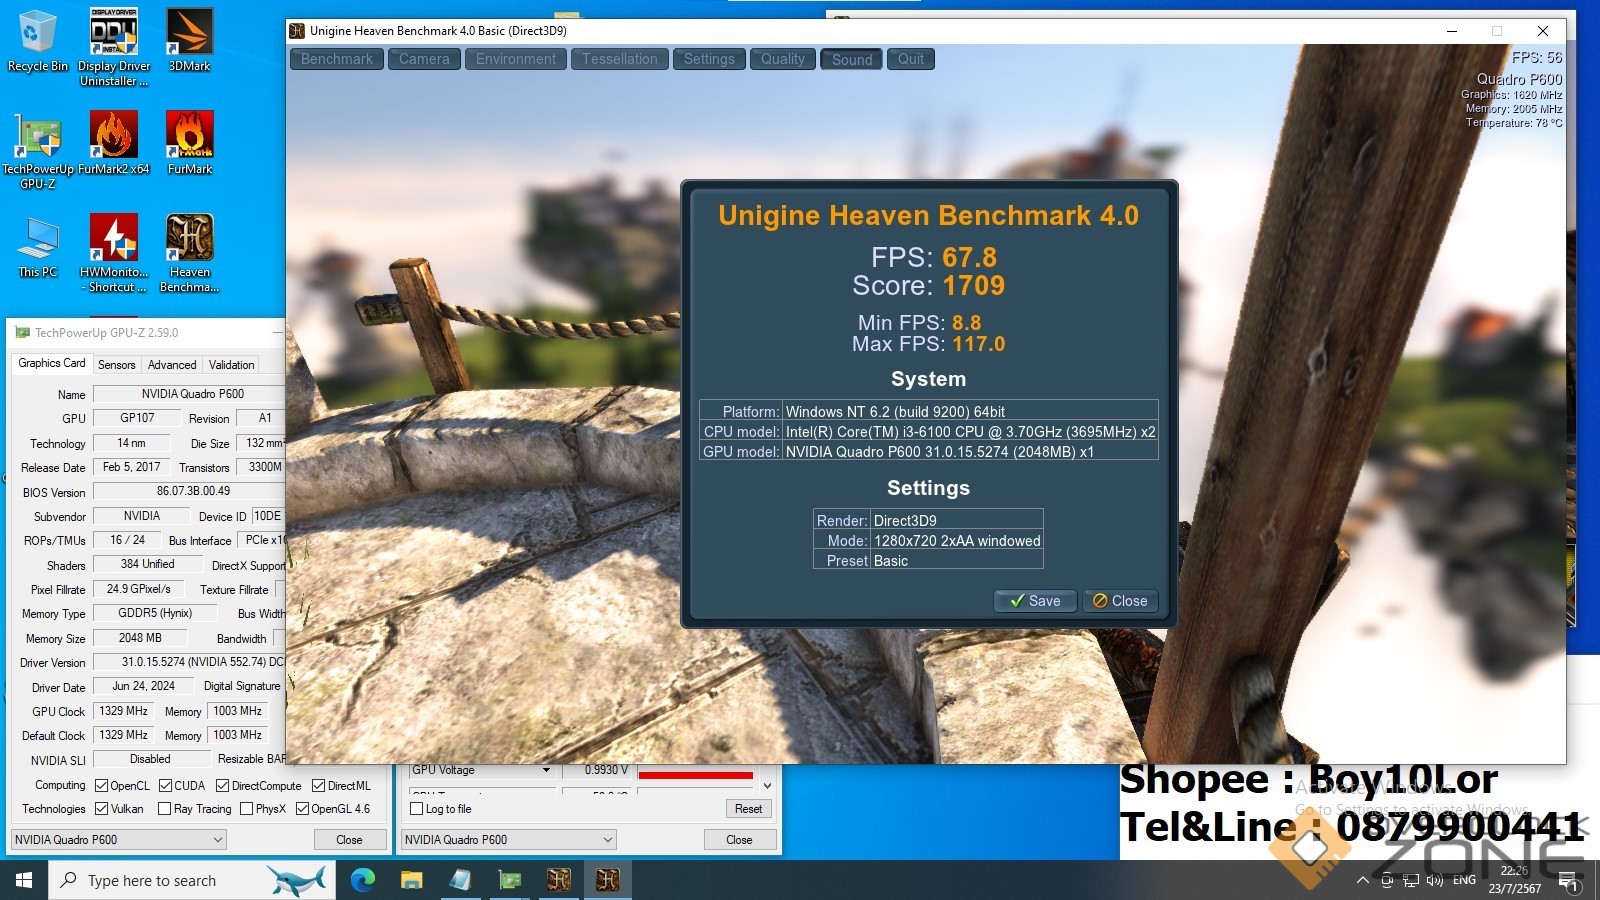Click the Unigine Heaven window title icon
This screenshot has width=1600, height=900.
pyautogui.click(x=297, y=31)
